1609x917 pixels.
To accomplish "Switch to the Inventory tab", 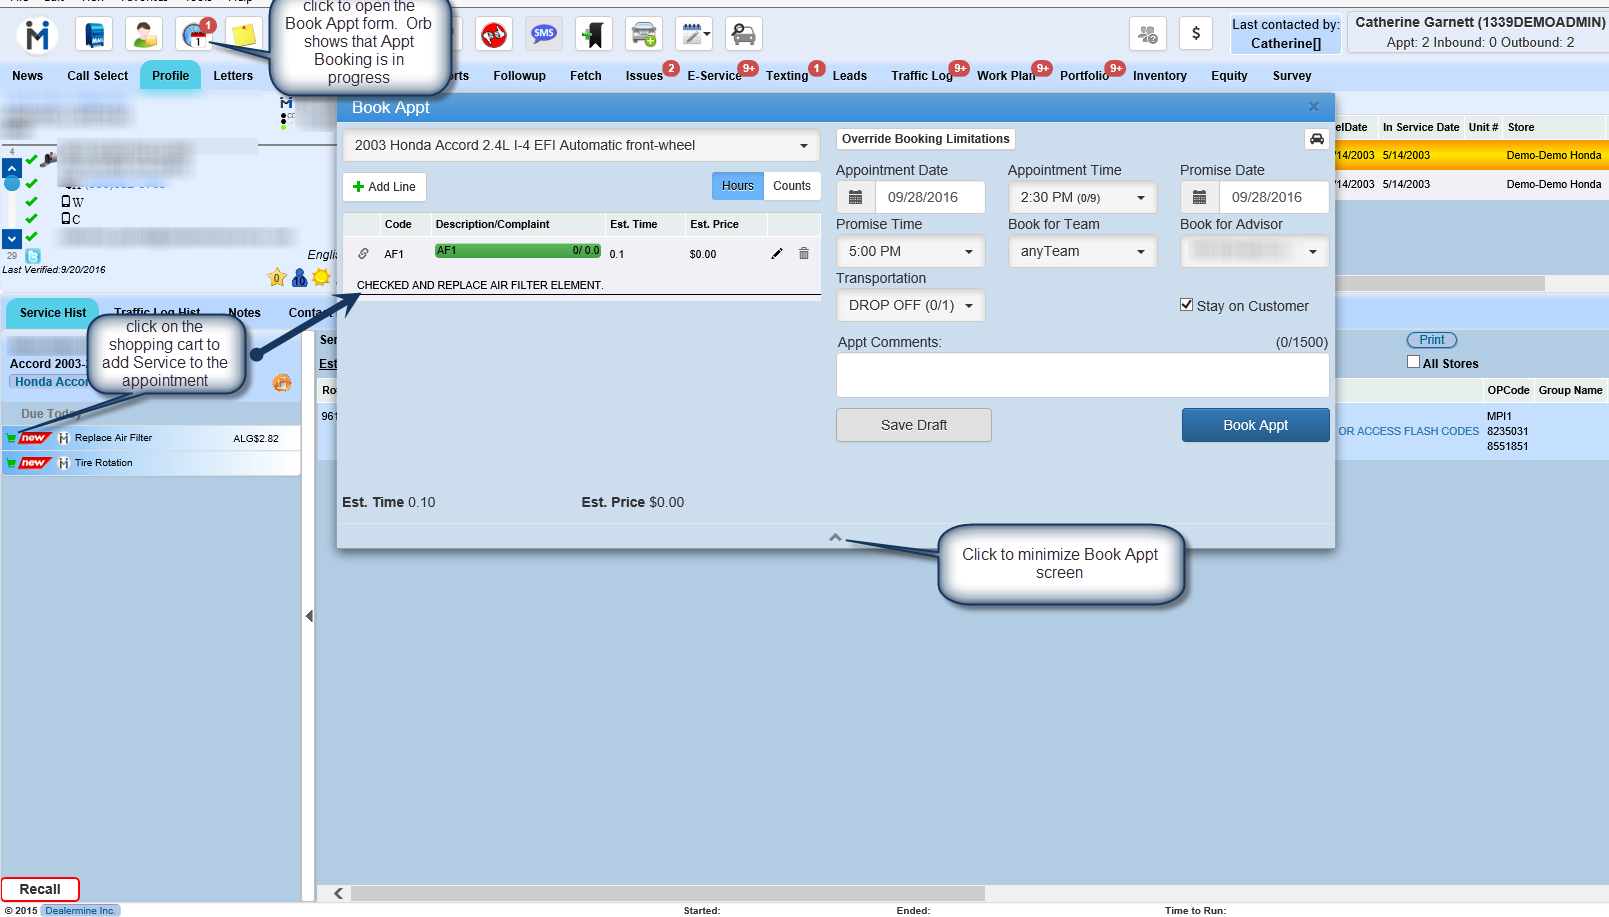I will [x=1159, y=76].
